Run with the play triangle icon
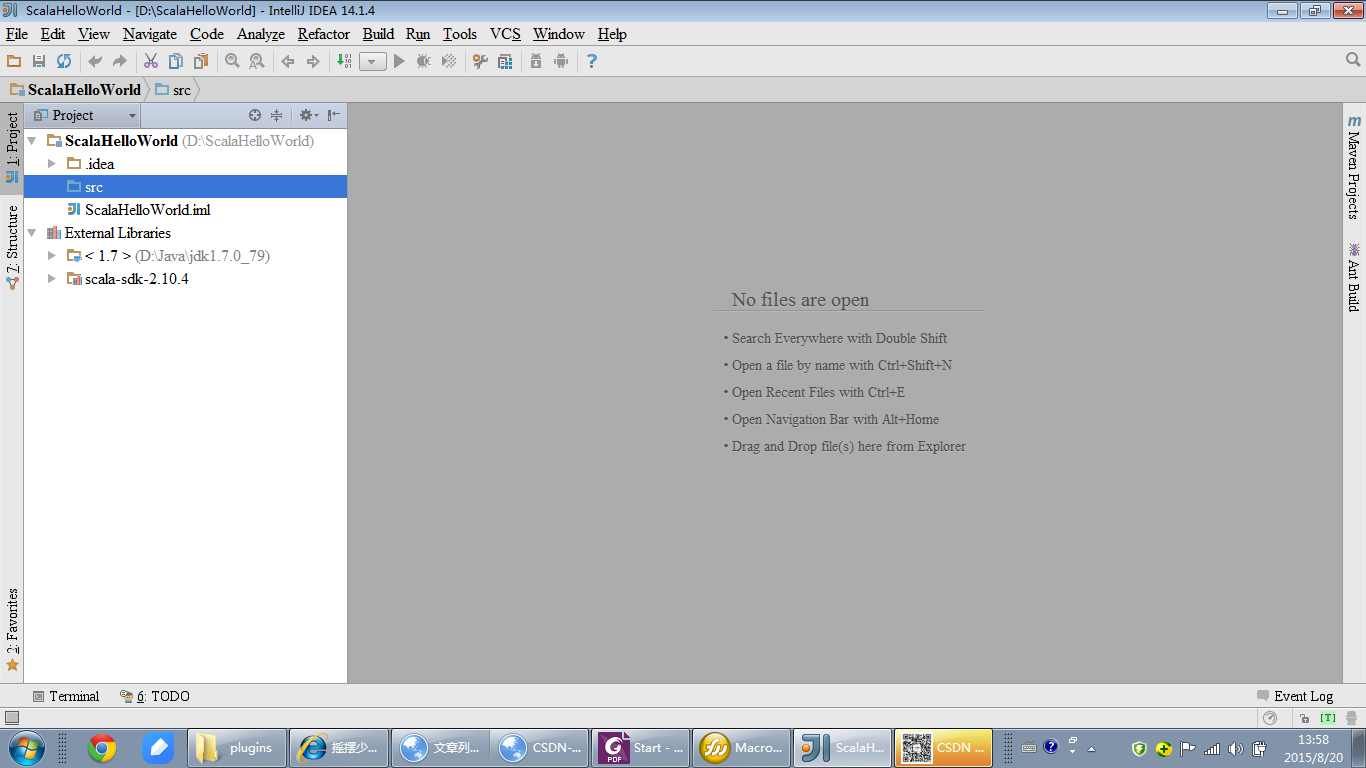 pyautogui.click(x=399, y=61)
